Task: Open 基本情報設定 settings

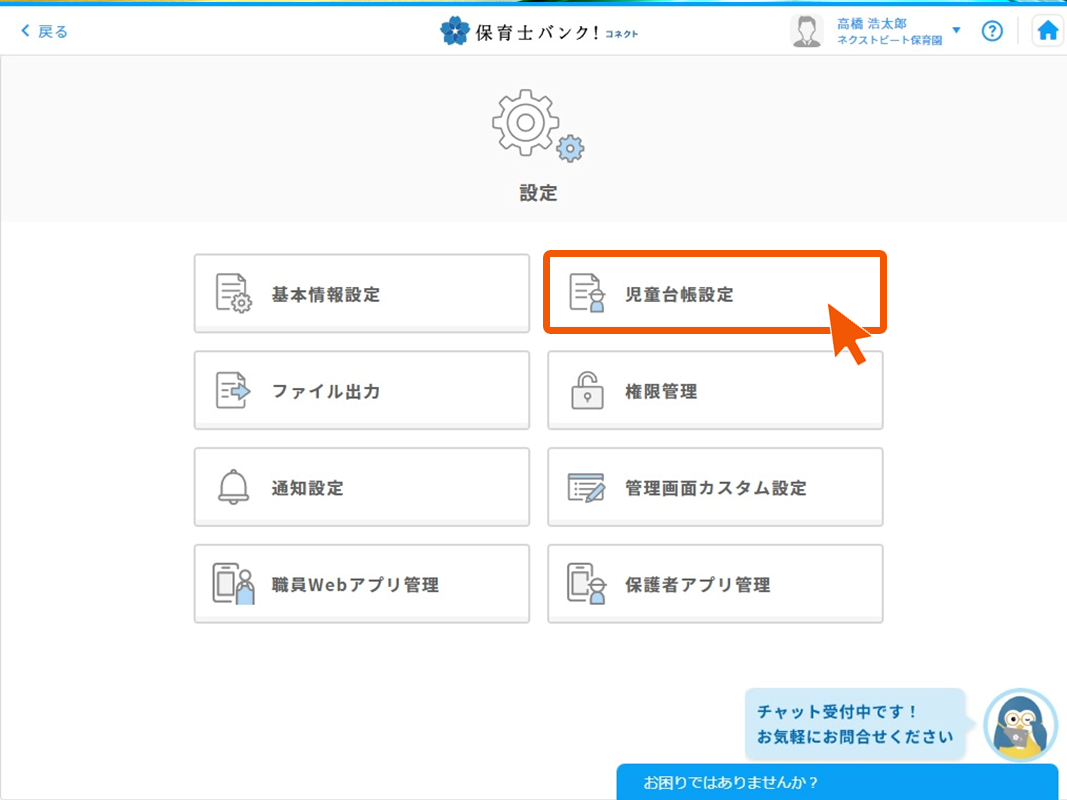Action: 361,294
